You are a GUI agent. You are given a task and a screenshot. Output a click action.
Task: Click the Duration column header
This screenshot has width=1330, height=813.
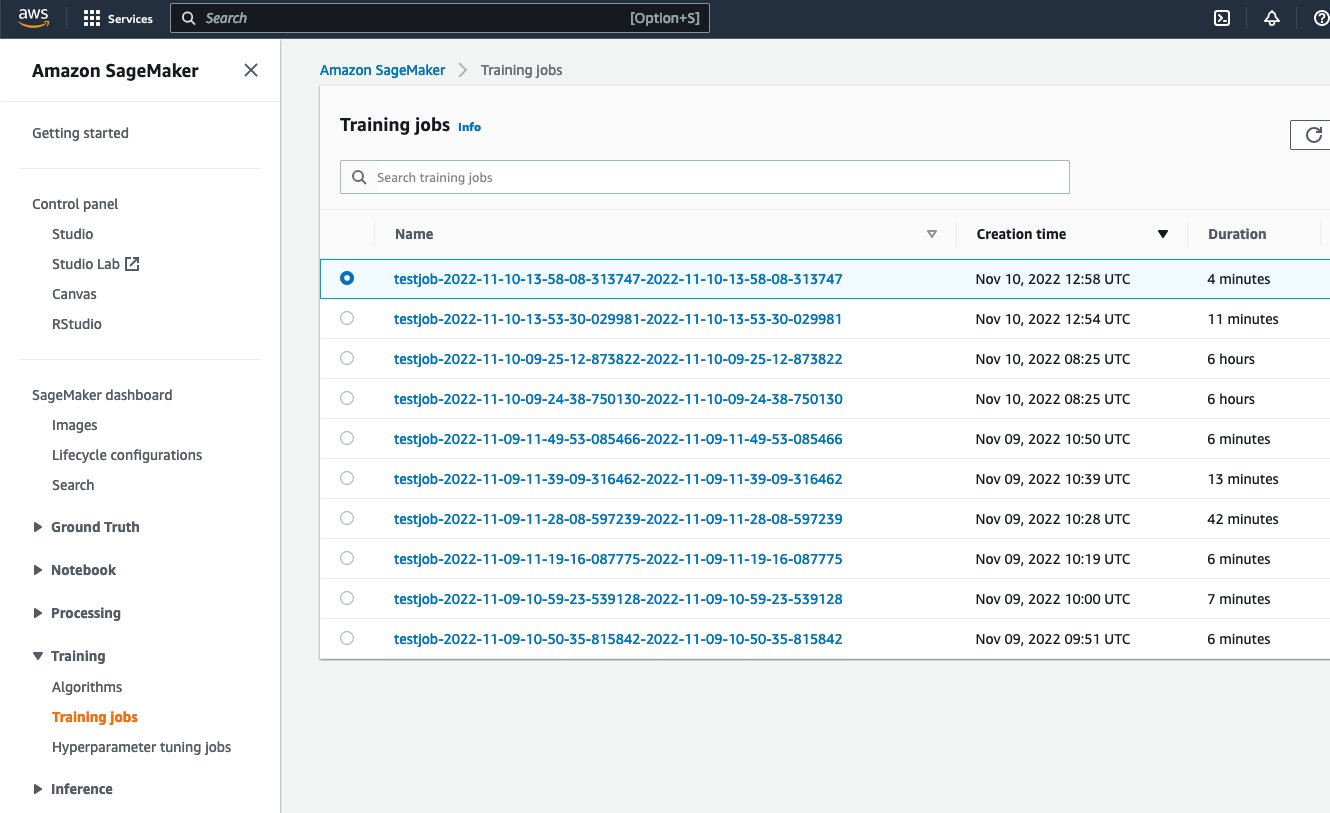(1237, 234)
